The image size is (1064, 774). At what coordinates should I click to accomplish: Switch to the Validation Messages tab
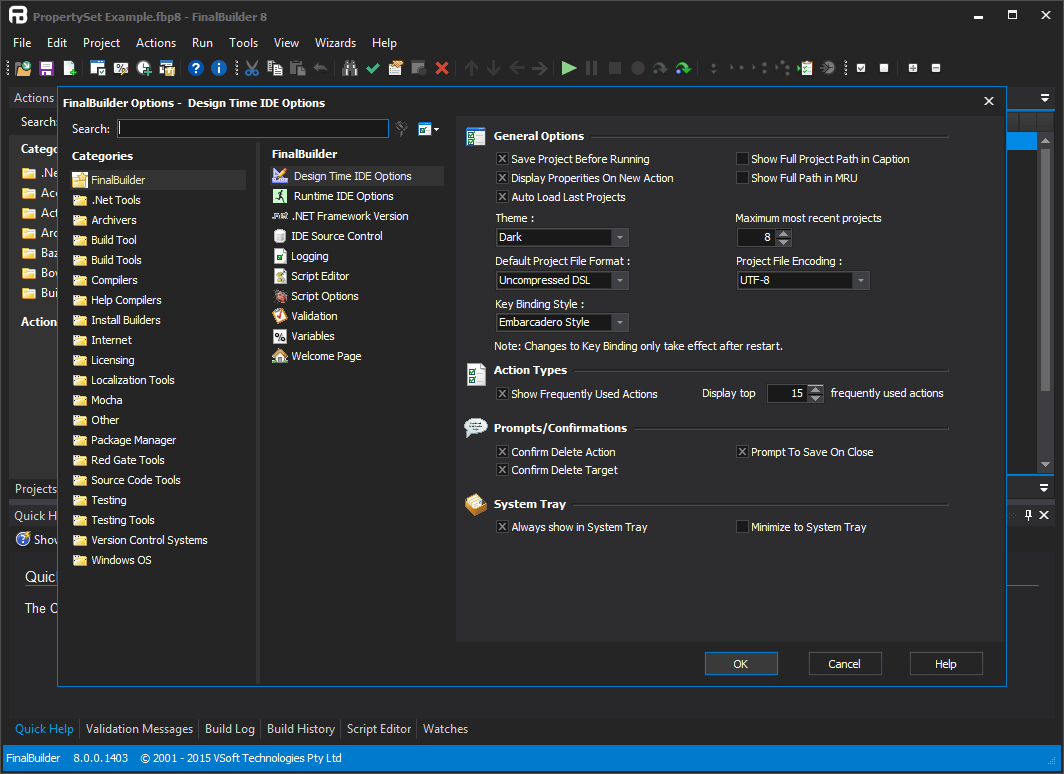point(139,729)
